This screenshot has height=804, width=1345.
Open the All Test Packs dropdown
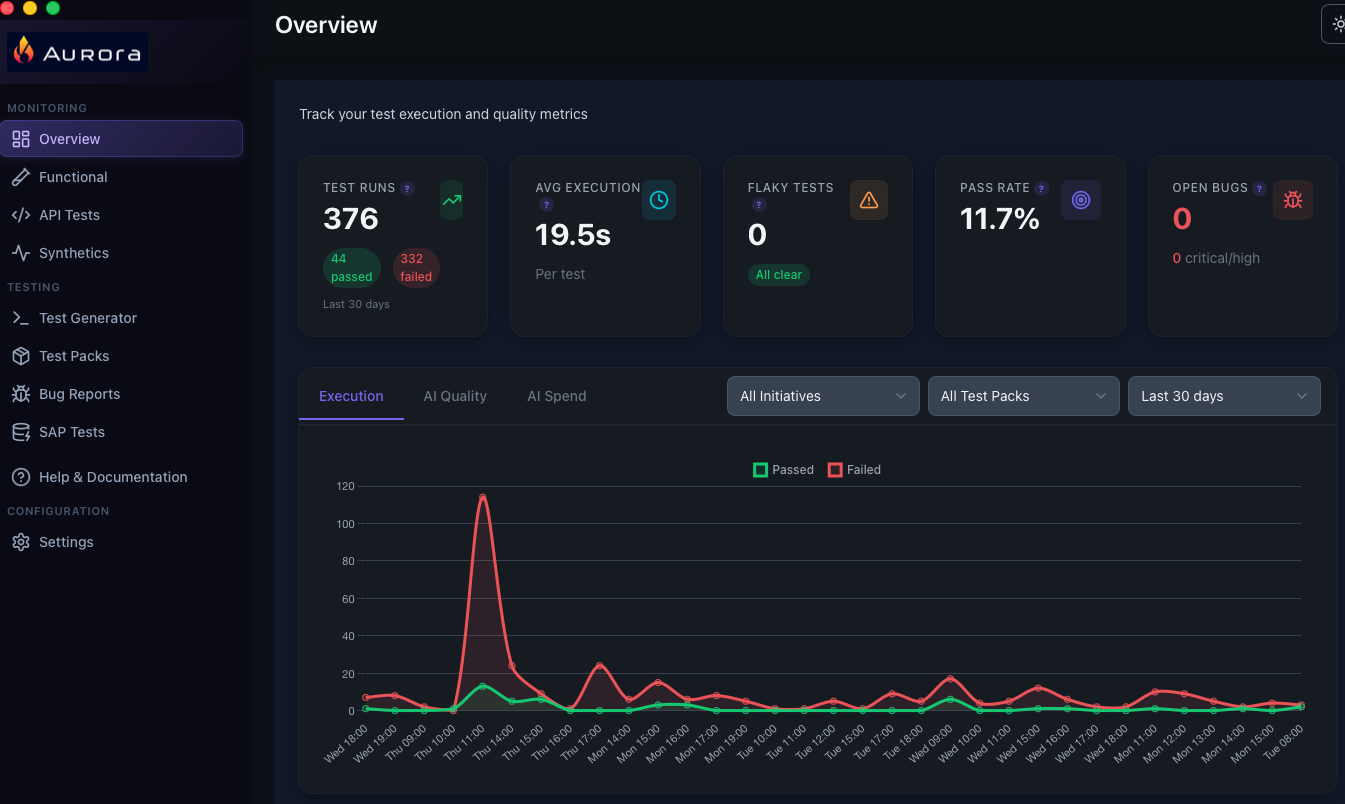[1024, 396]
